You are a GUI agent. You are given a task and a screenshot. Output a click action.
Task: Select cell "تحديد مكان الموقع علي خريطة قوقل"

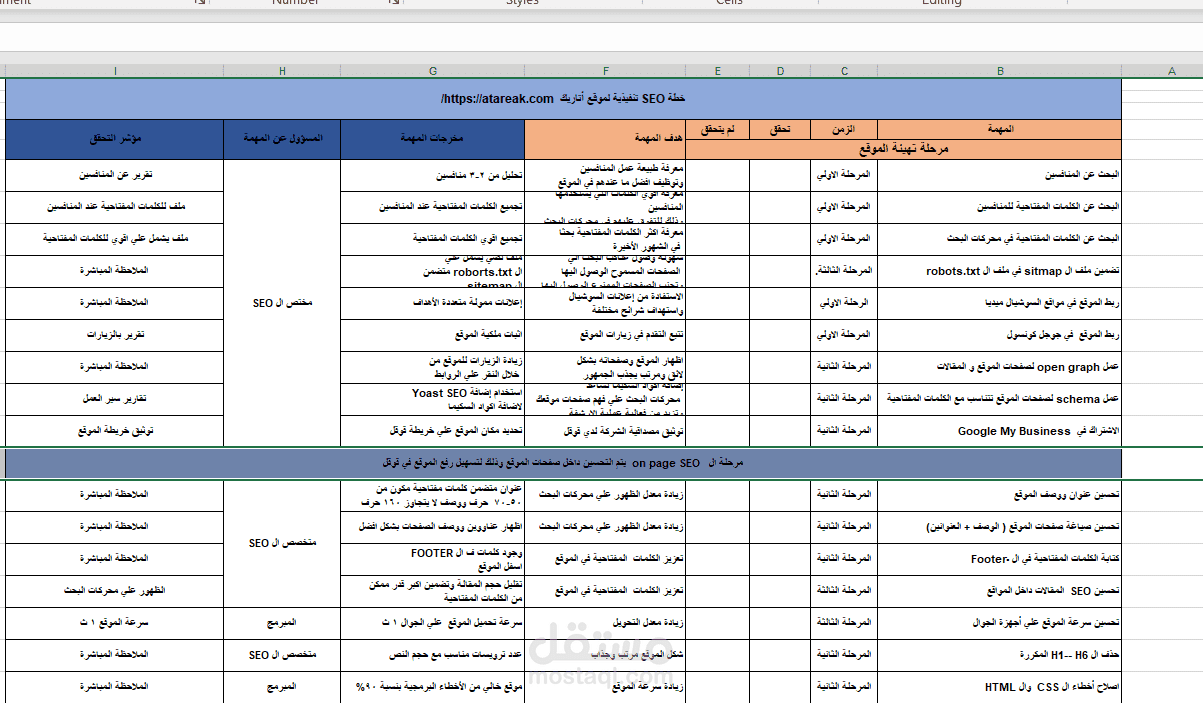coord(433,431)
